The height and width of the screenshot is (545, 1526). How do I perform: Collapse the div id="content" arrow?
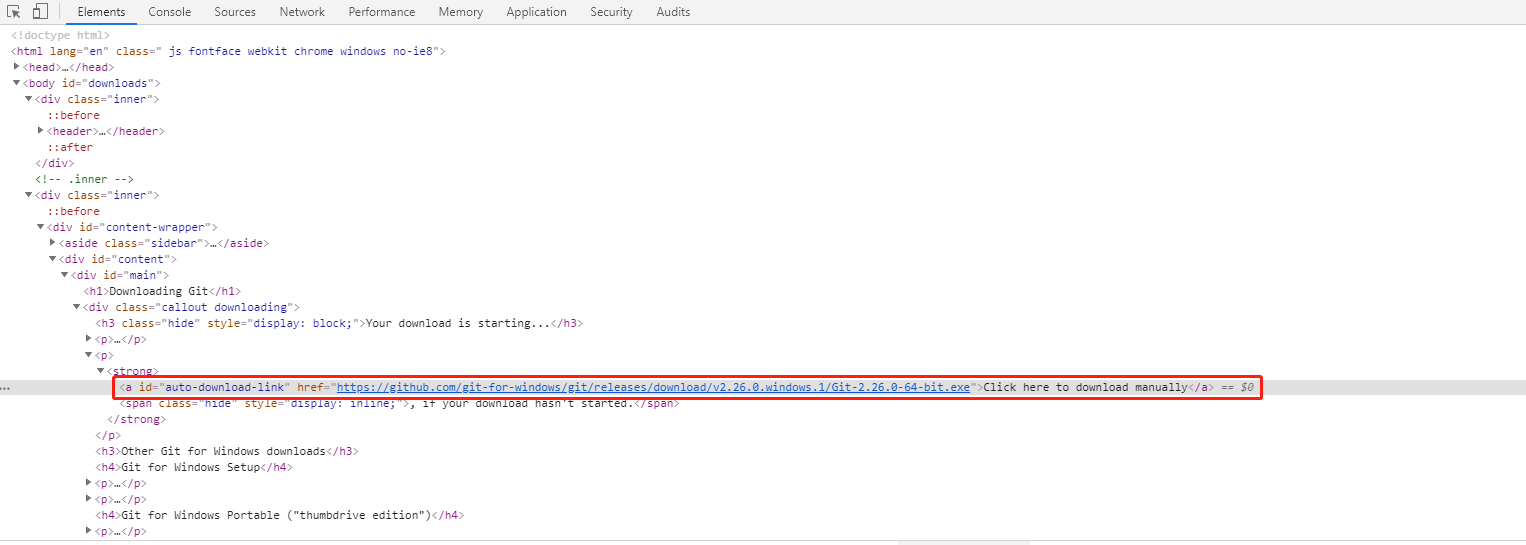coord(53,259)
